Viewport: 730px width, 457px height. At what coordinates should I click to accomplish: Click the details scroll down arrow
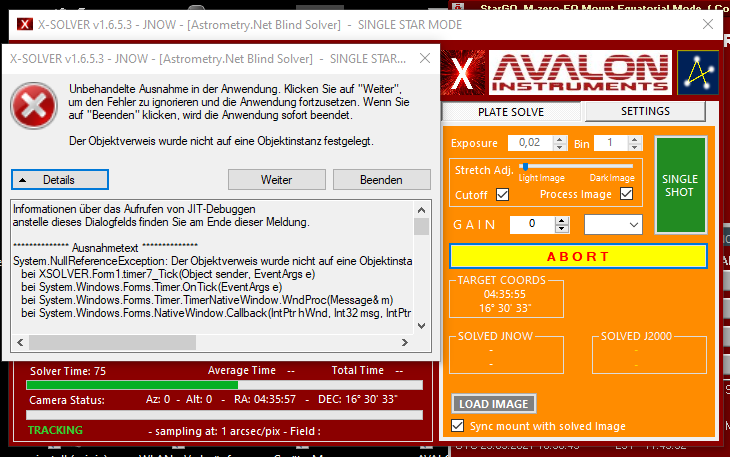pyautogui.click(x=421, y=326)
